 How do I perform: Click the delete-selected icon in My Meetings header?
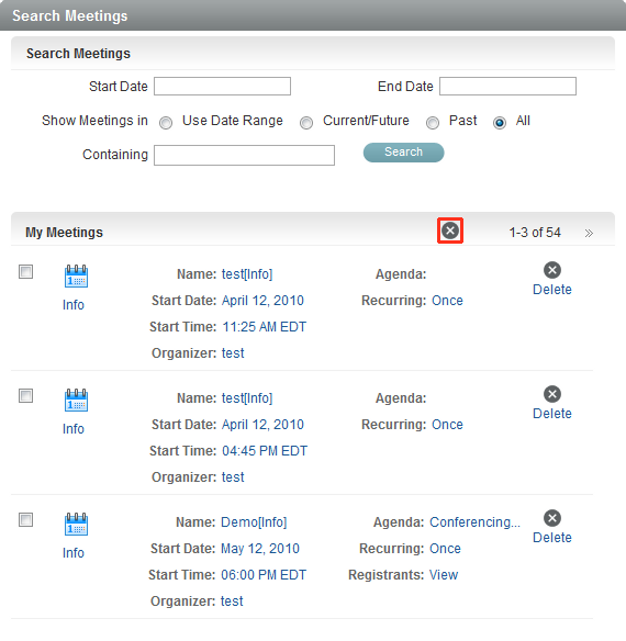(450, 231)
